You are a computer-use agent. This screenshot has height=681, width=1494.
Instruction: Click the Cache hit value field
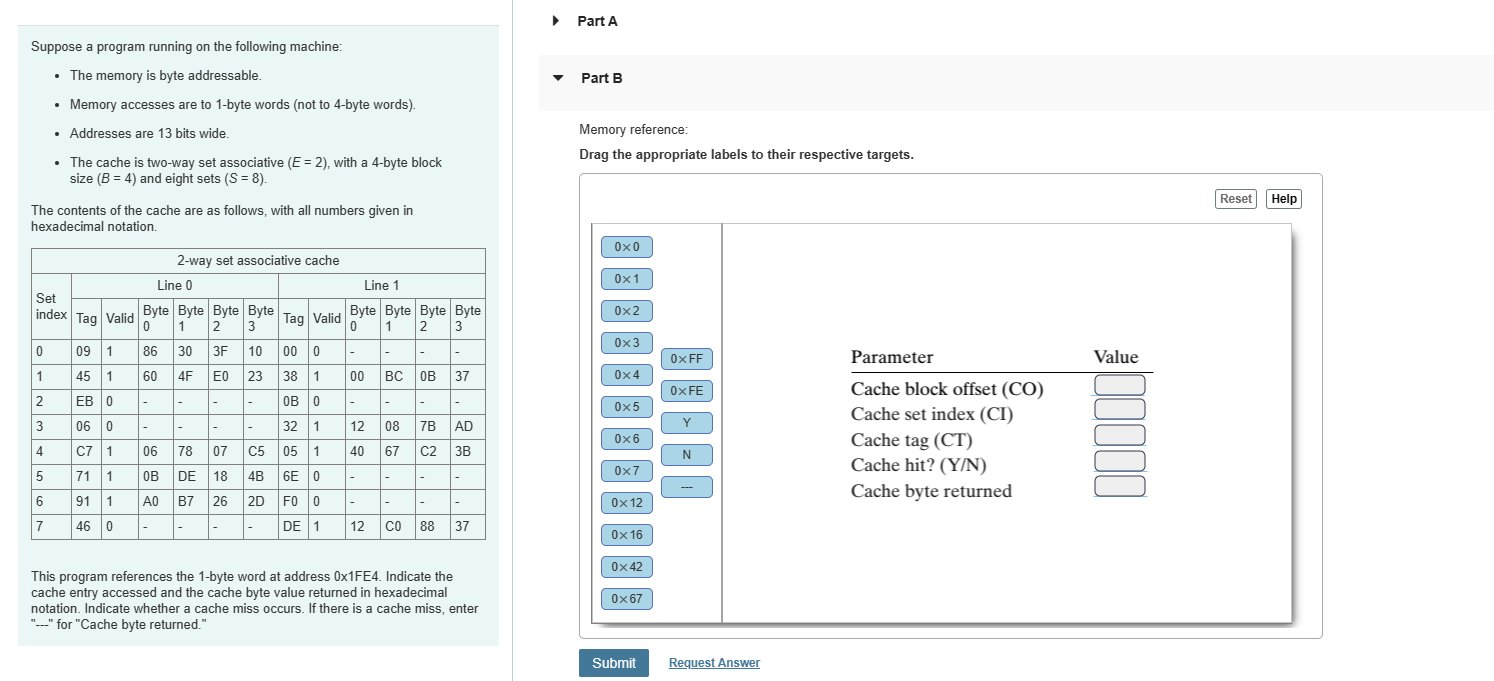coord(1120,460)
